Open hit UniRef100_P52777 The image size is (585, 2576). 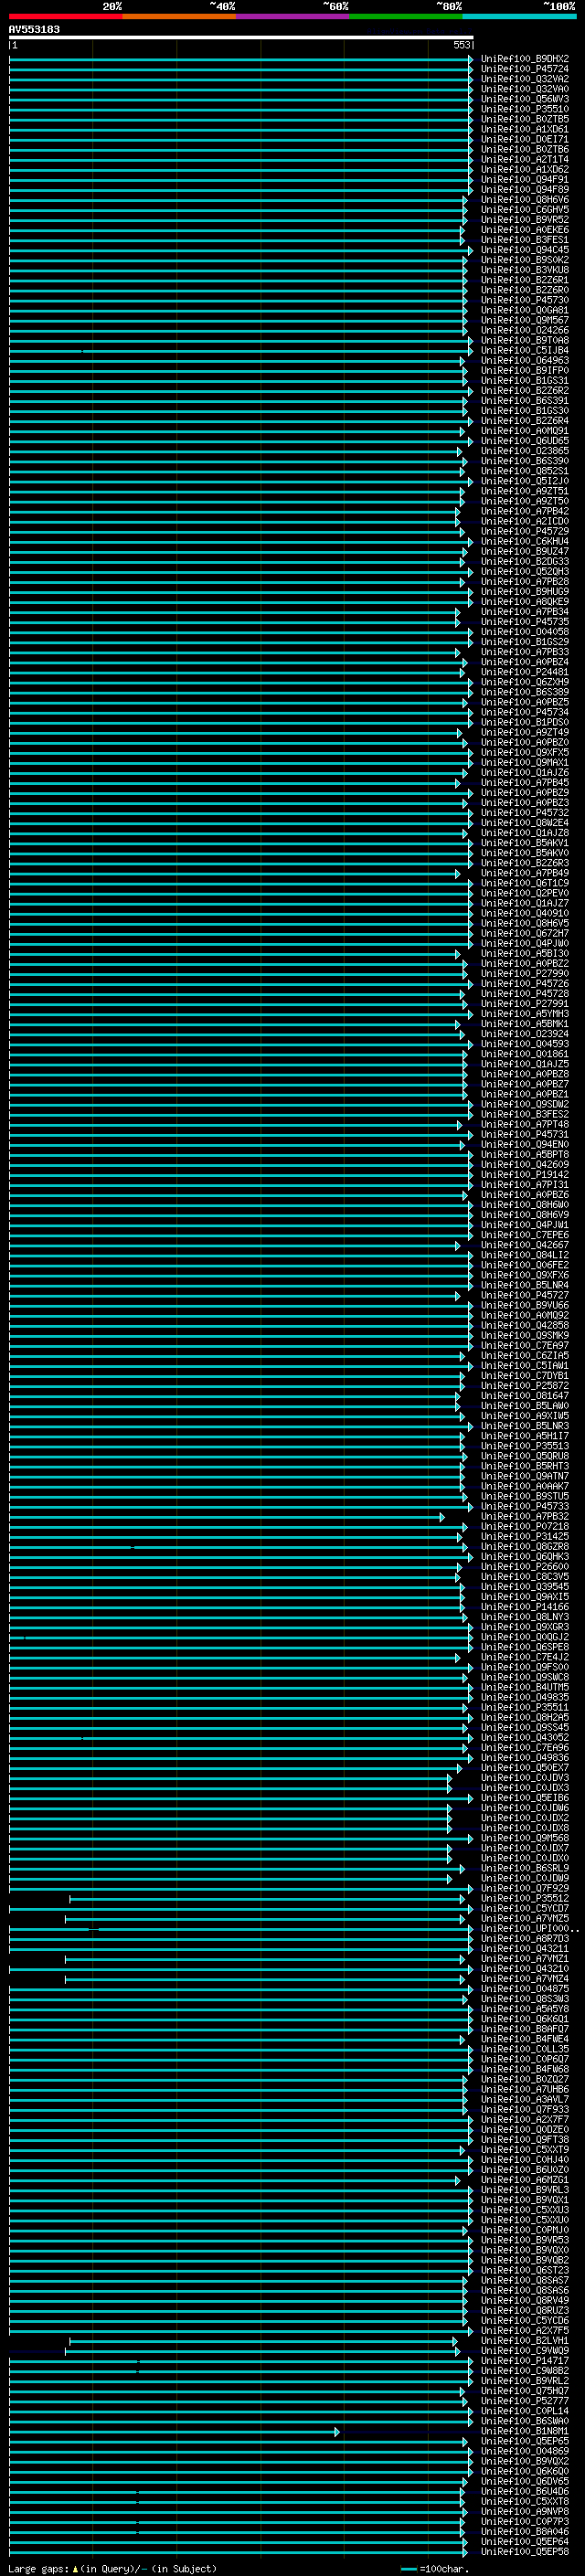pyautogui.click(x=525, y=2400)
